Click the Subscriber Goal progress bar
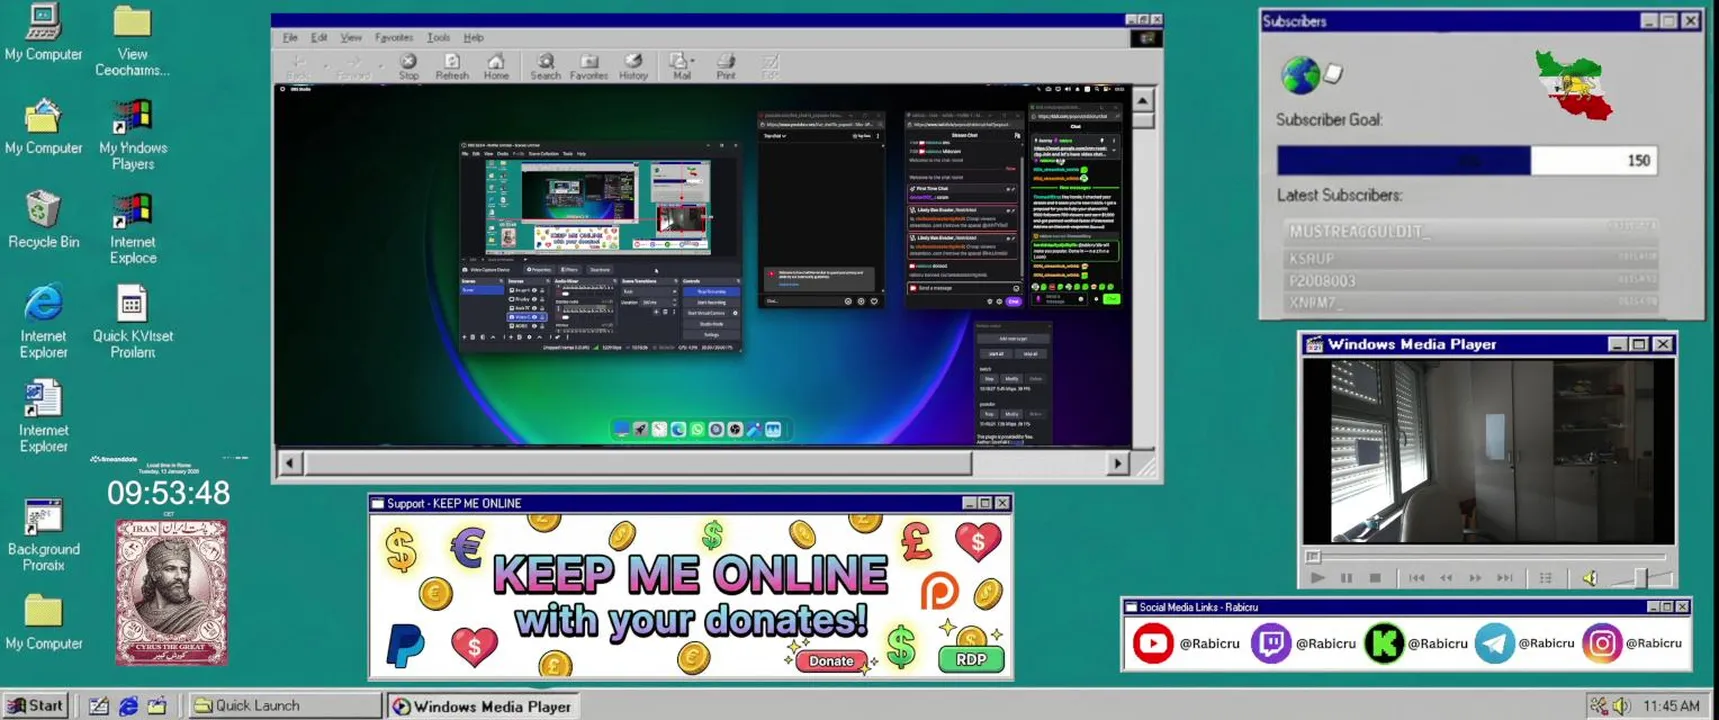Image resolution: width=1719 pixels, height=720 pixels. [x=1466, y=160]
